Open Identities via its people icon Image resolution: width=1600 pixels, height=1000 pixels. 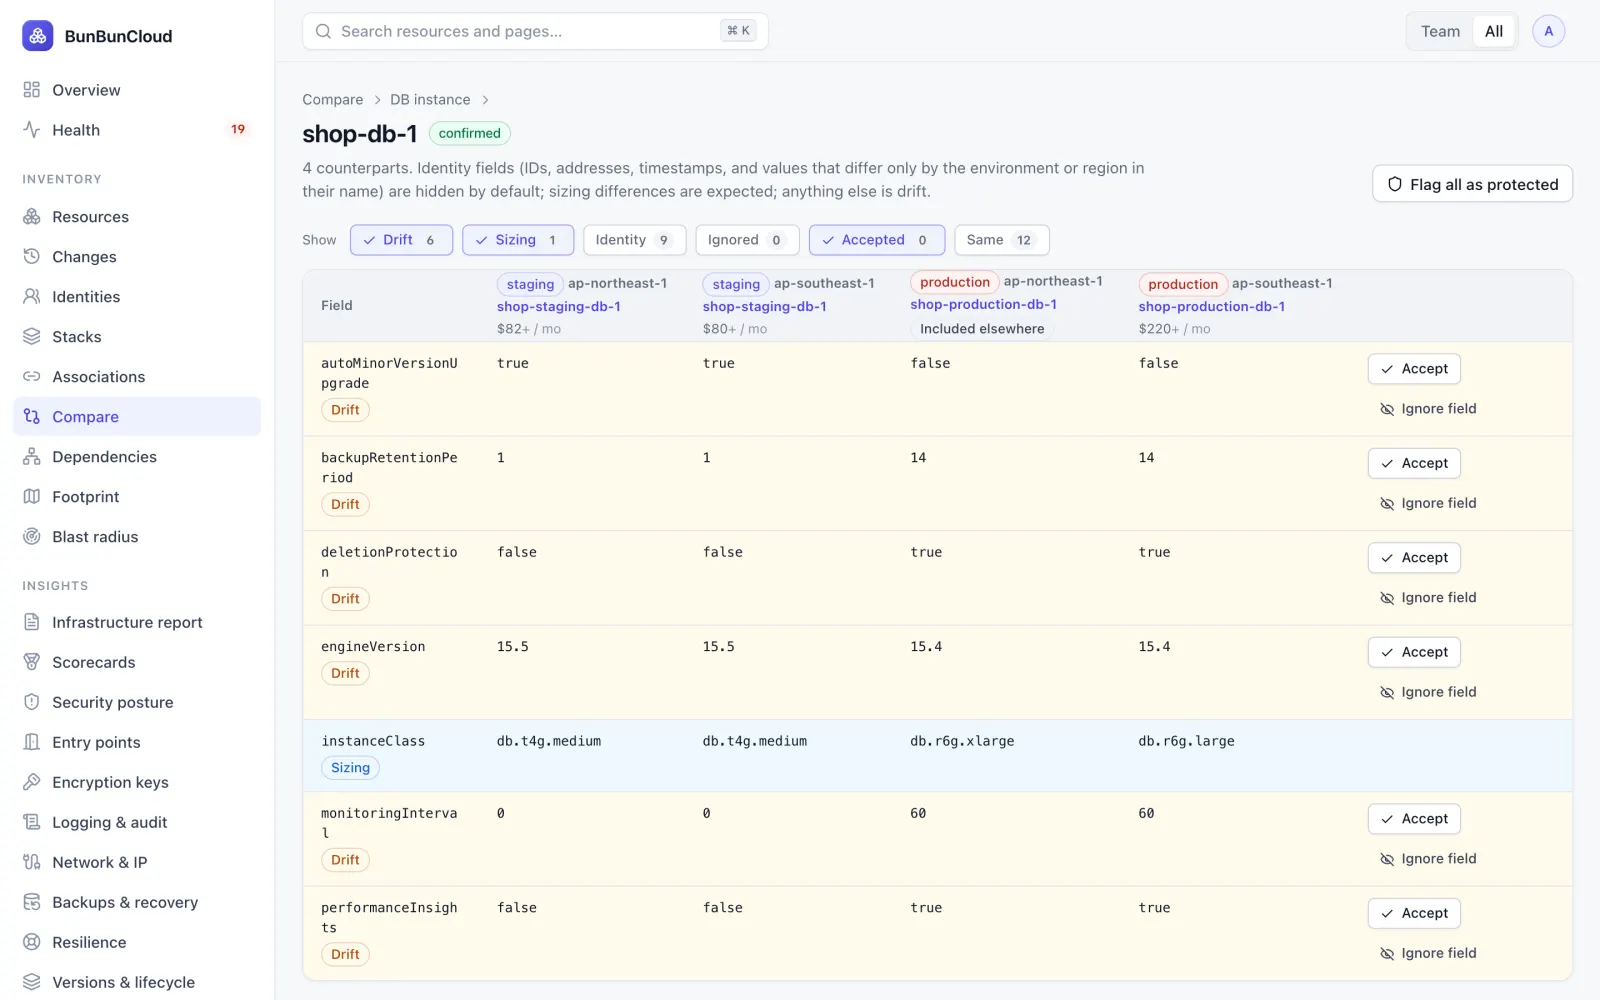[x=32, y=297]
